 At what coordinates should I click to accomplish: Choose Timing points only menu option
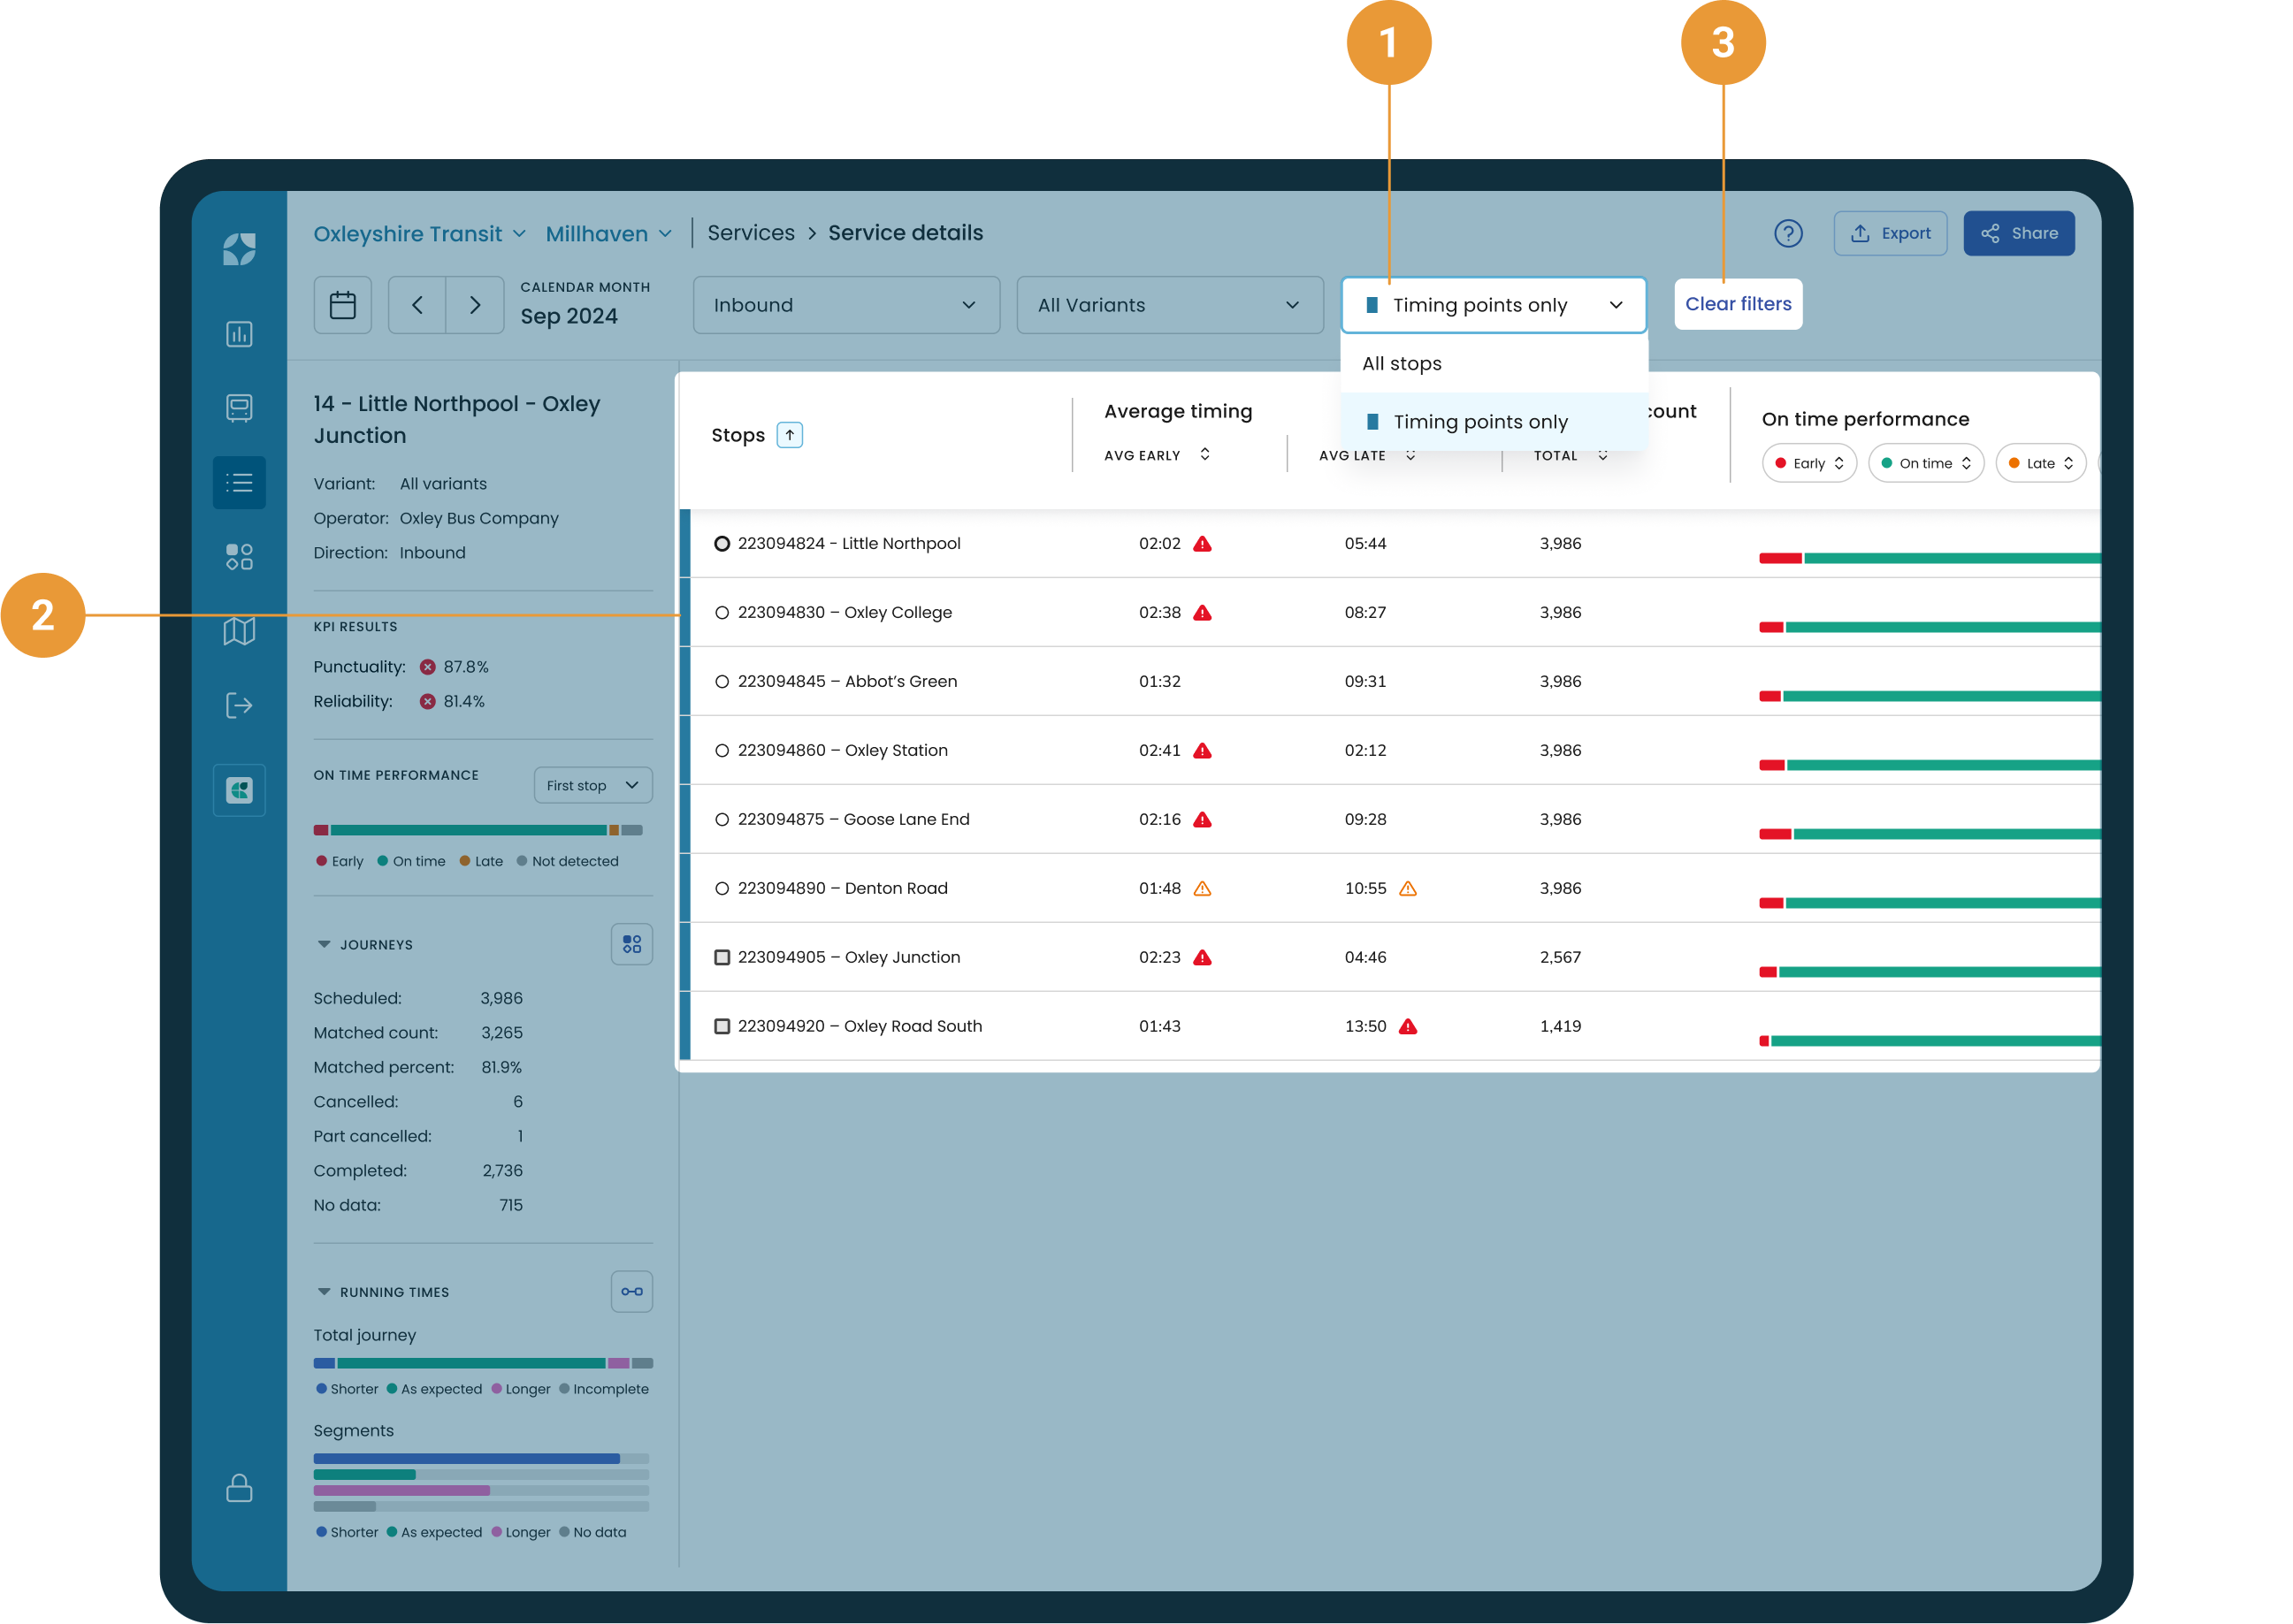1479,422
